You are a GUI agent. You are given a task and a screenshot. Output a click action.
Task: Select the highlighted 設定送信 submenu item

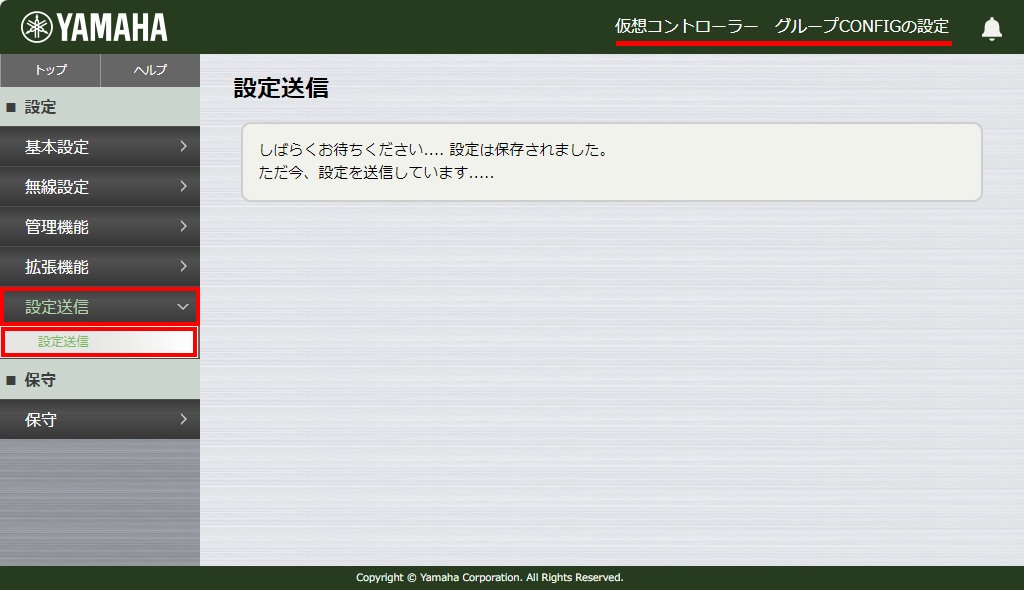(x=99, y=342)
